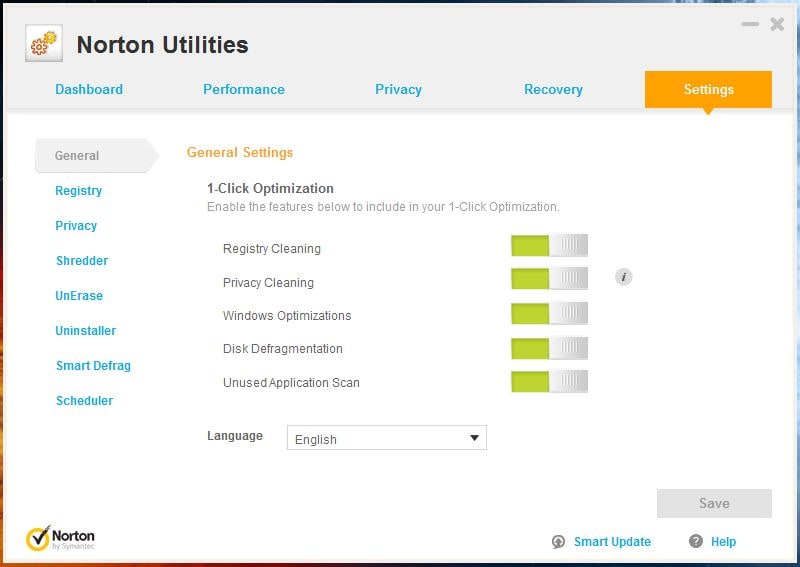Open the Language dropdown list
800x567 pixels.
tap(387, 438)
